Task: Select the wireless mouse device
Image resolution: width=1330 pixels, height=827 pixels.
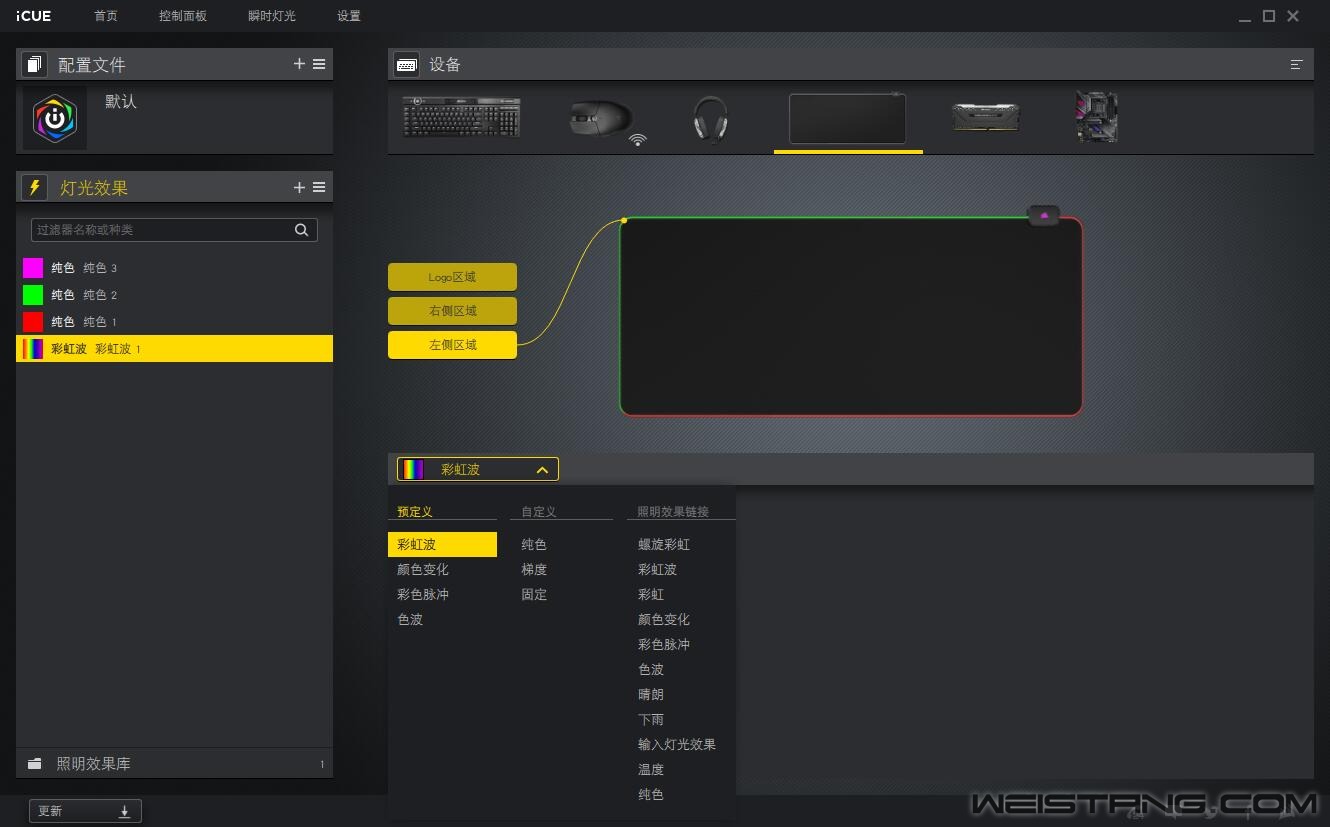Action: 606,120
